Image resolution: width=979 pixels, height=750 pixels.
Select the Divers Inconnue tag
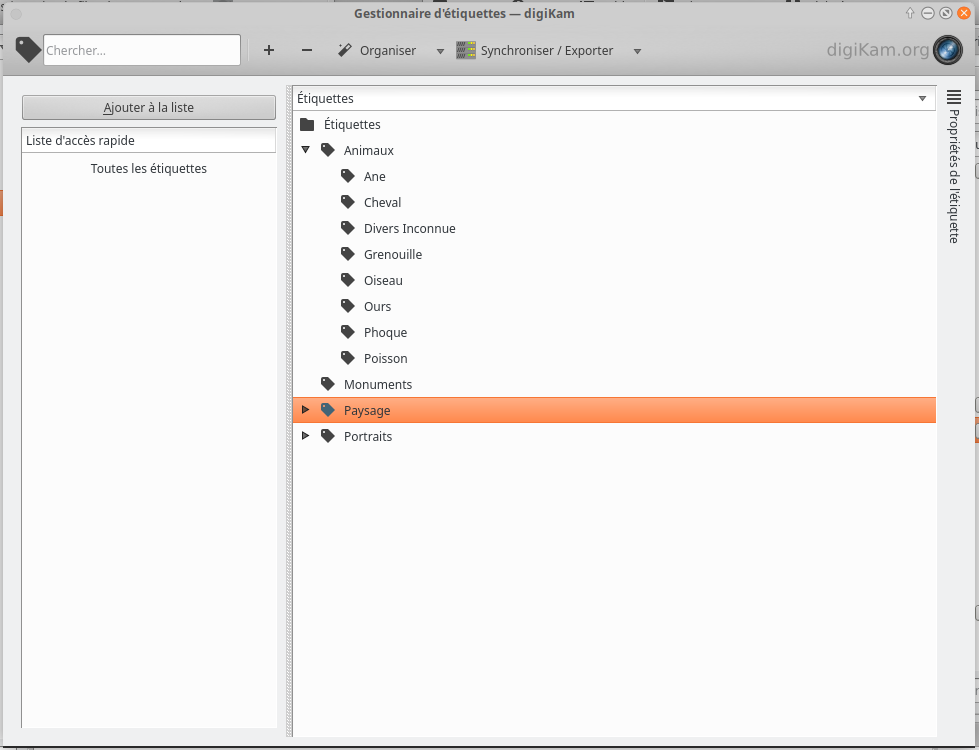coord(410,229)
